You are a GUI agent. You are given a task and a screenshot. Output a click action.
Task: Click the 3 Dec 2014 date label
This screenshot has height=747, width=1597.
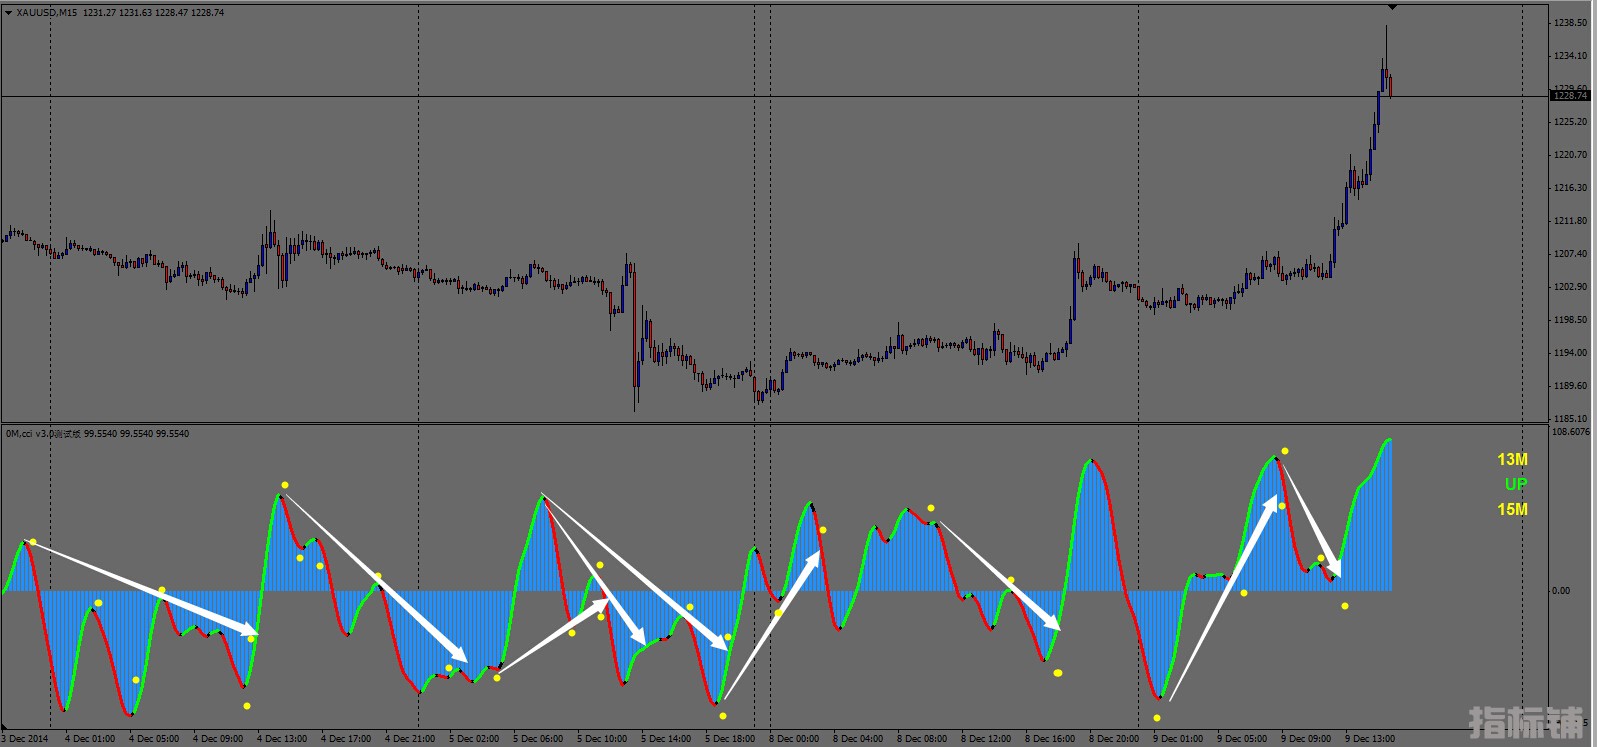click(x=26, y=739)
